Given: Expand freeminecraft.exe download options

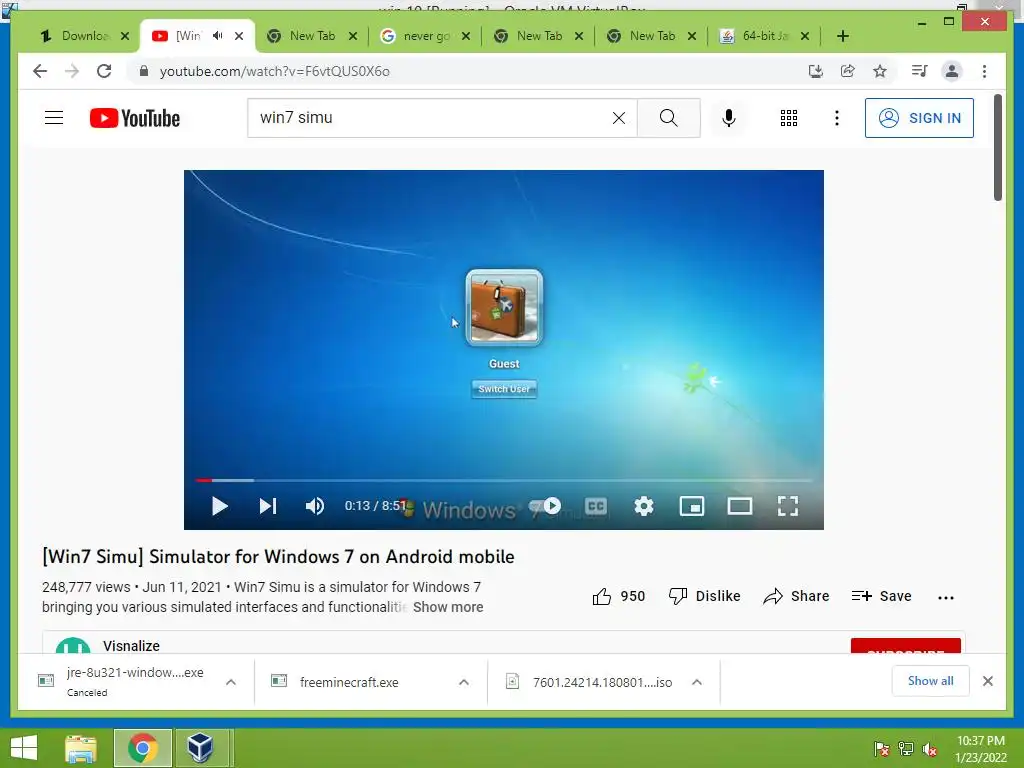Looking at the screenshot, I should [x=464, y=682].
